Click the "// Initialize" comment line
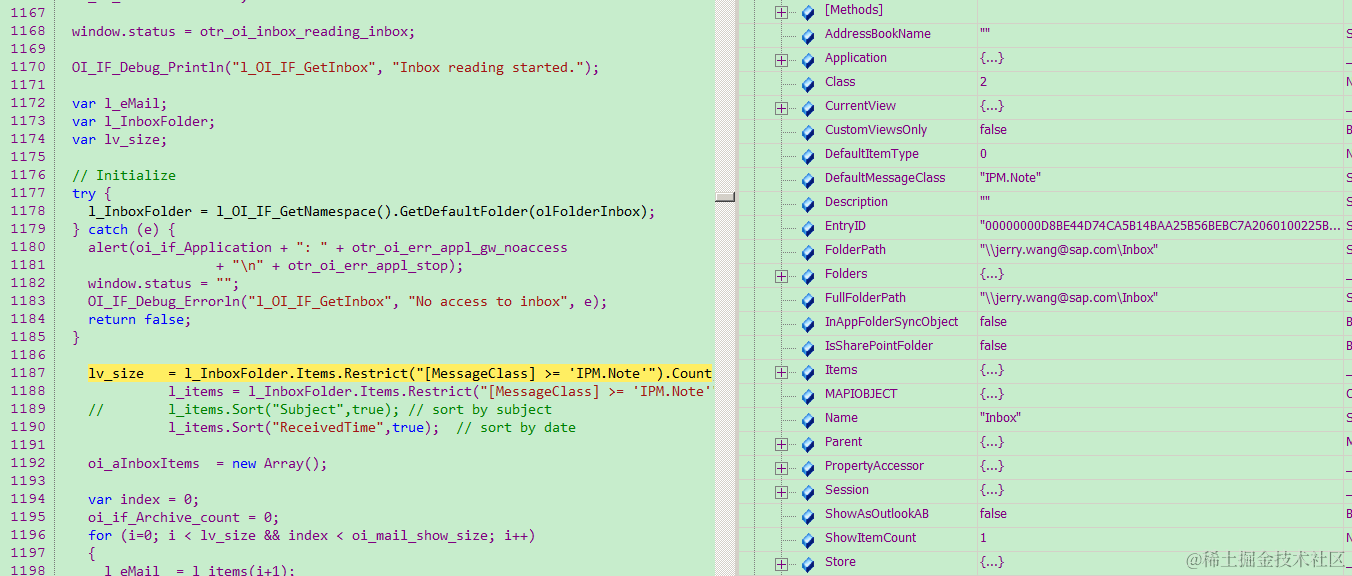This screenshot has height=576, width=1352. coord(124,175)
